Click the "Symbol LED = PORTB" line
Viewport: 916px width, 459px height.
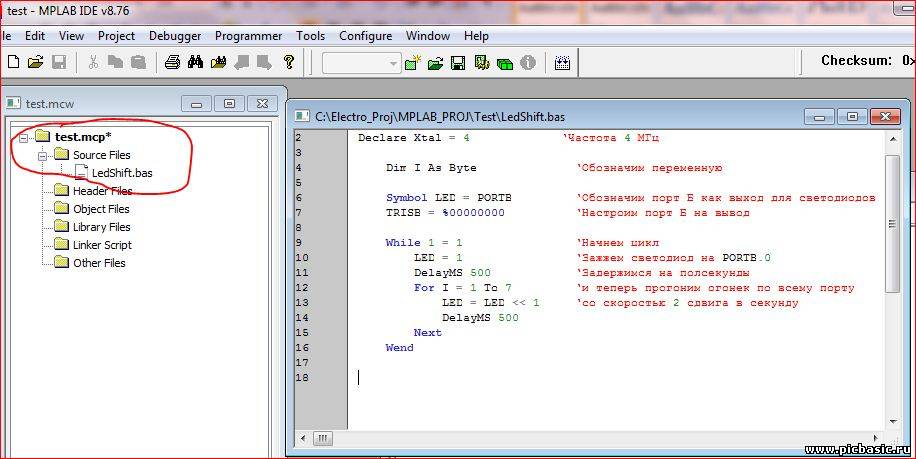click(x=449, y=198)
